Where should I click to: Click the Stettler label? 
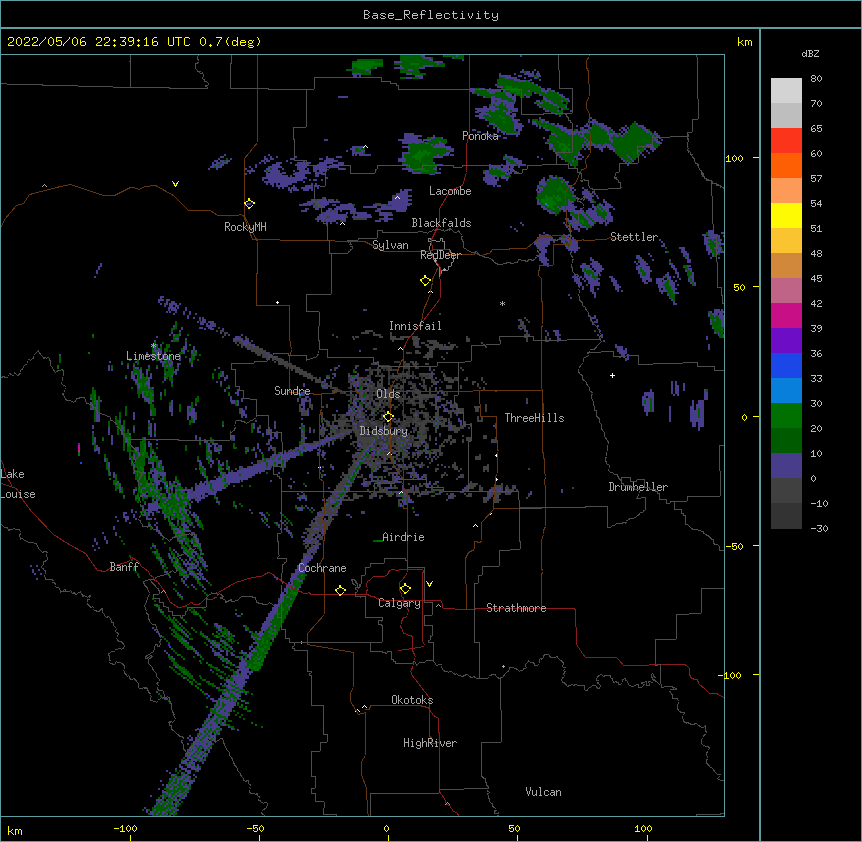(x=634, y=237)
